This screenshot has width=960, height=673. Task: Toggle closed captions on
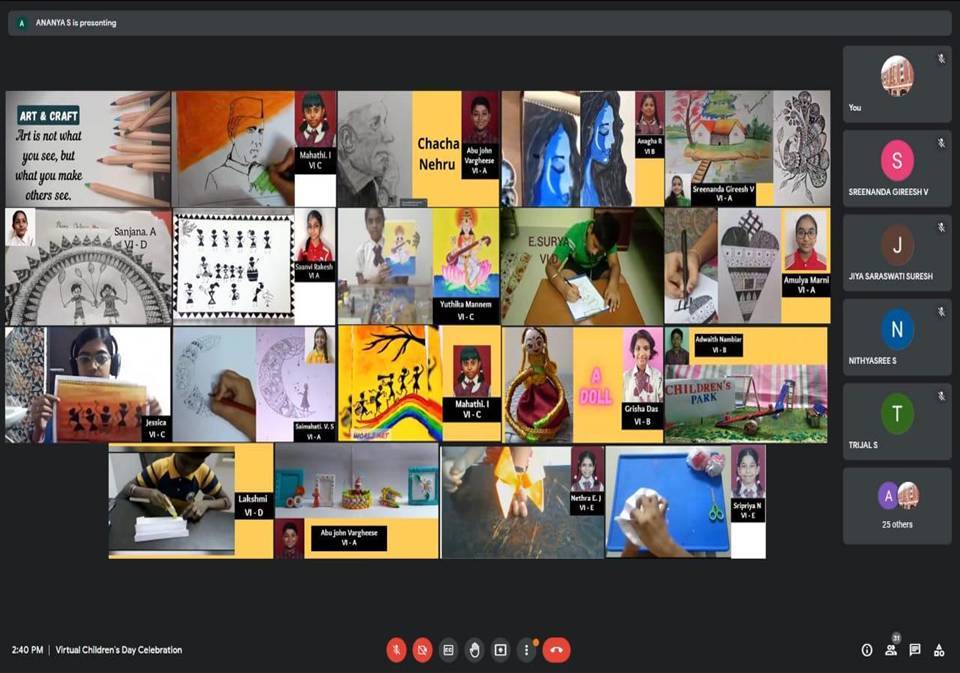[449, 650]
